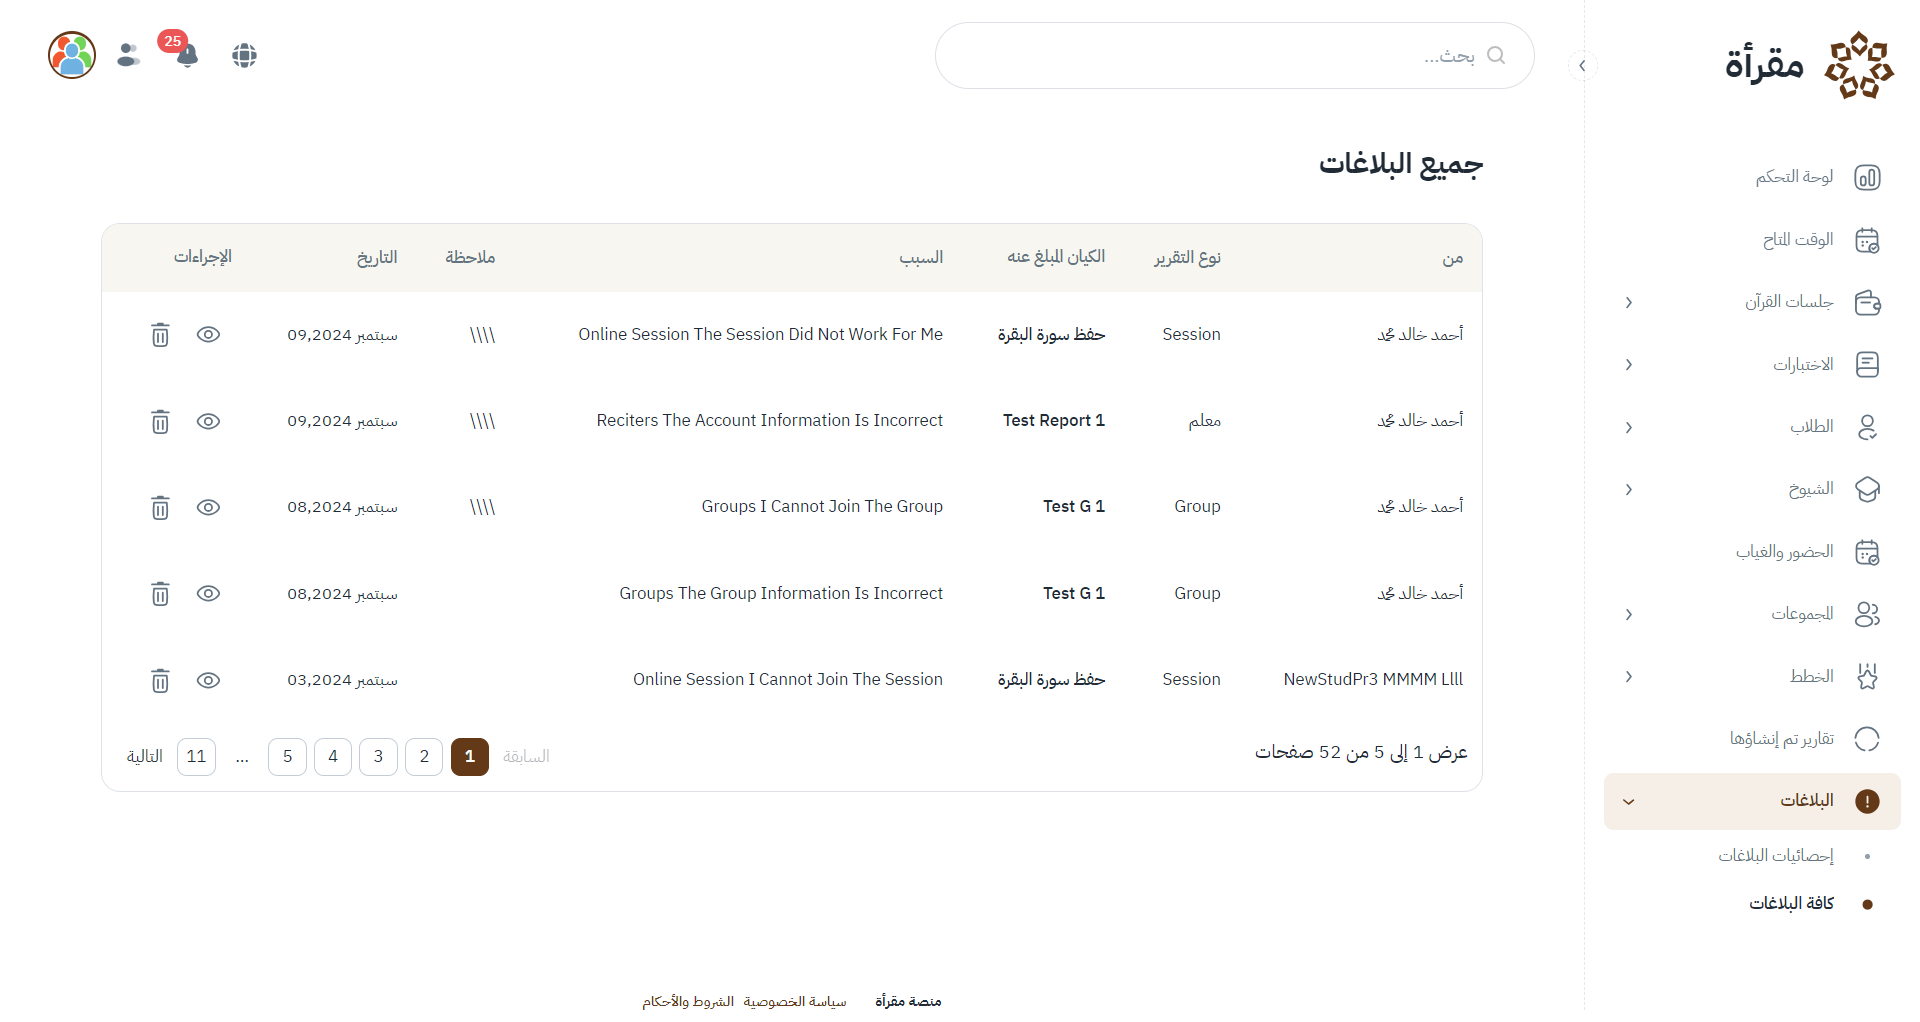
Task: Open the user profile avatar
Action: click(72, 55)
